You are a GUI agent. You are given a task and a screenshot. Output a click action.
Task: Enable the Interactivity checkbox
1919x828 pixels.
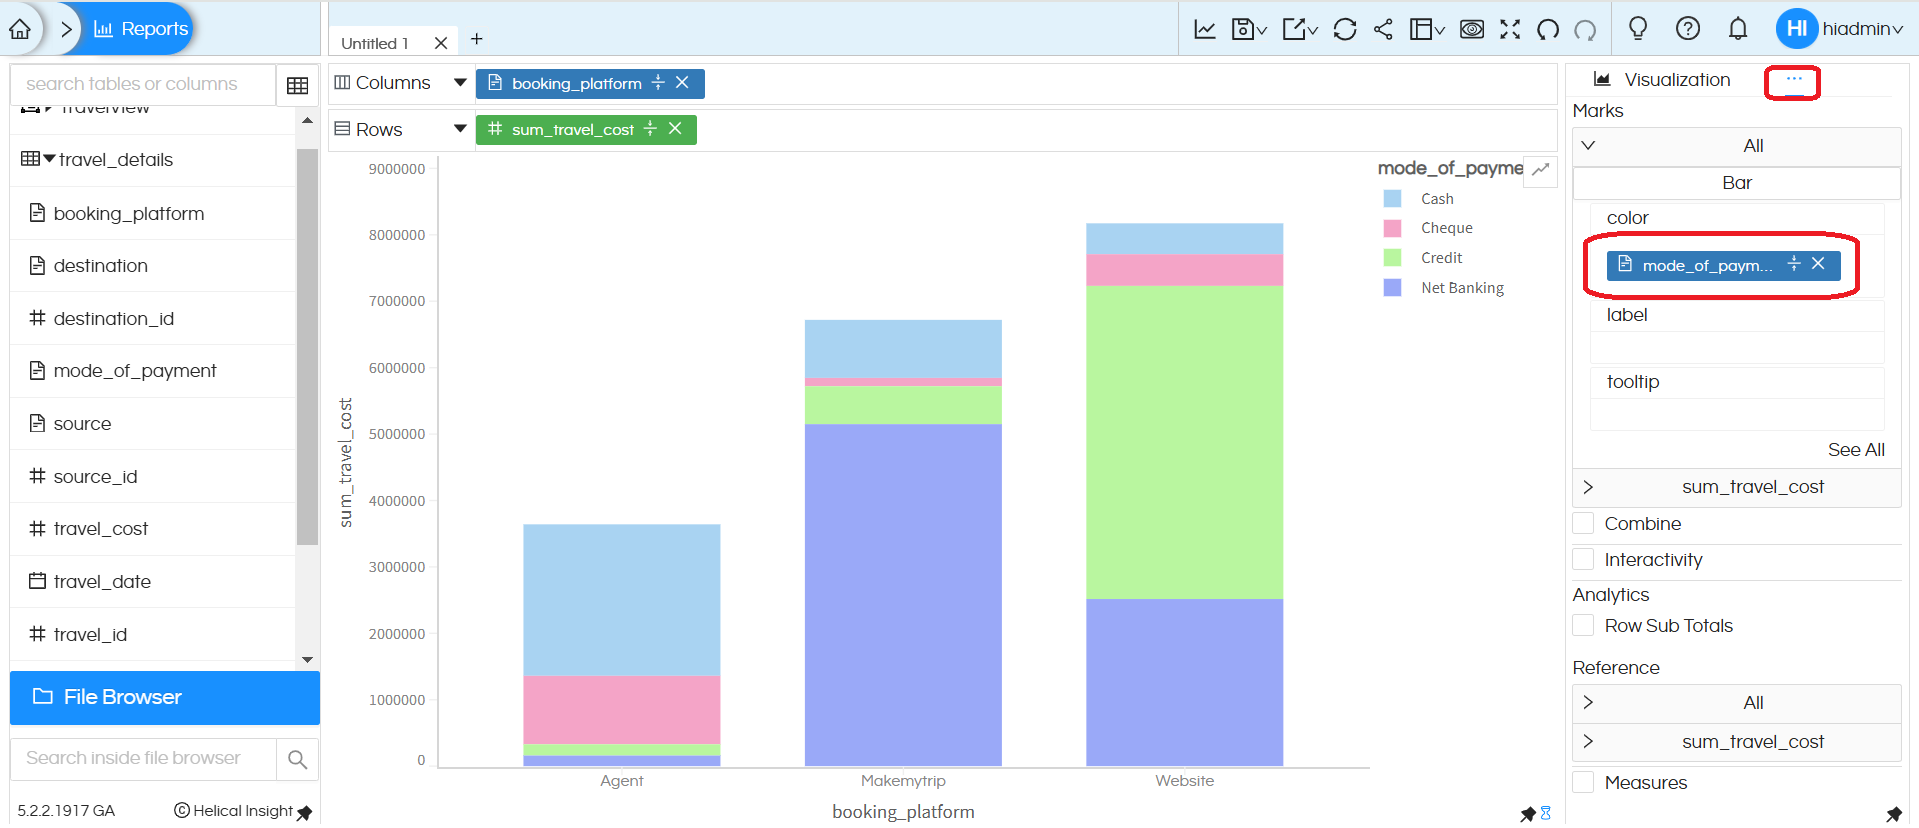(x=1583, y=560)
